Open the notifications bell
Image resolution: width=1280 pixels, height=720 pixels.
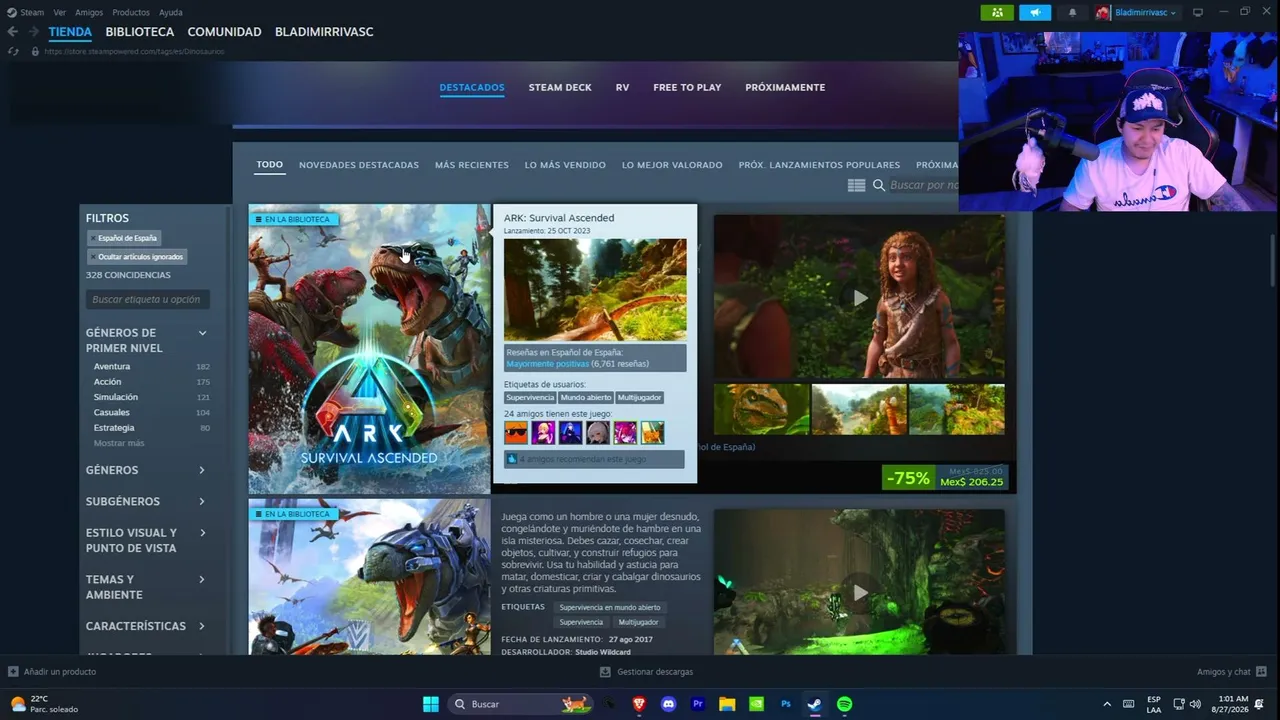click(x=1073, y=12)
